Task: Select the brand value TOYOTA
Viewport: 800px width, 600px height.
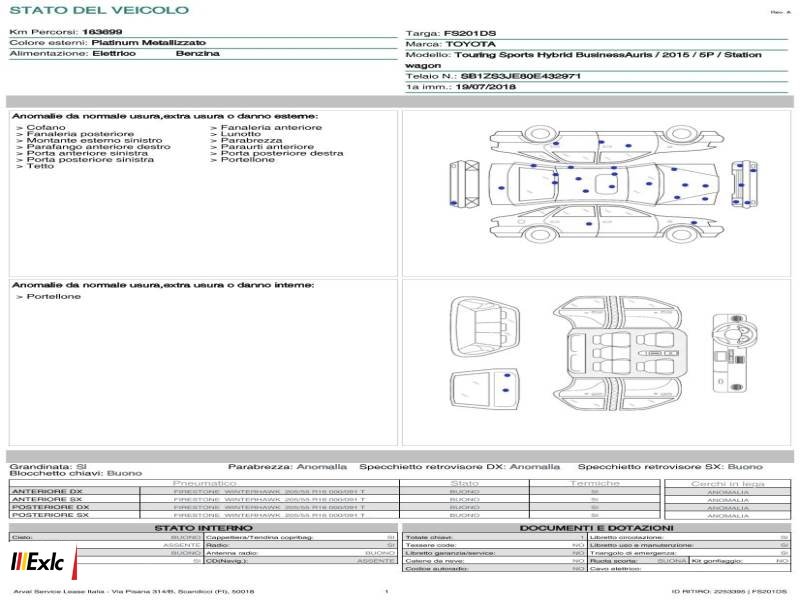Action: tap(470, 44)
